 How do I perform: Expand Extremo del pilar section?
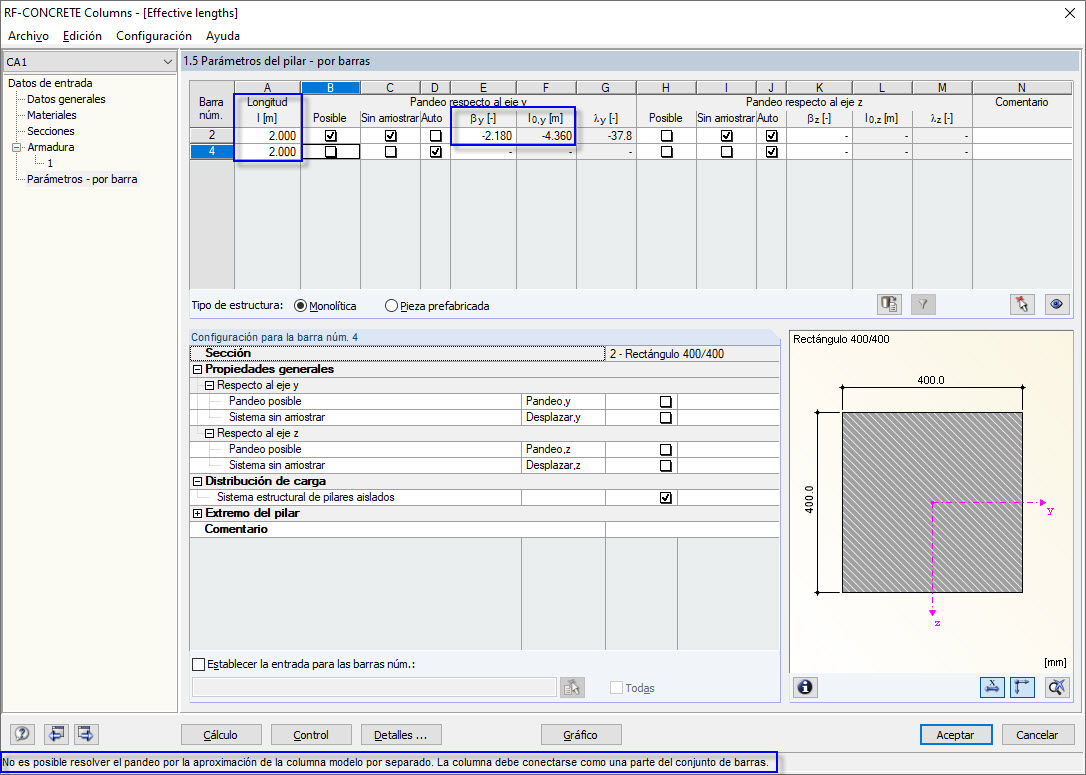[197, 513]
